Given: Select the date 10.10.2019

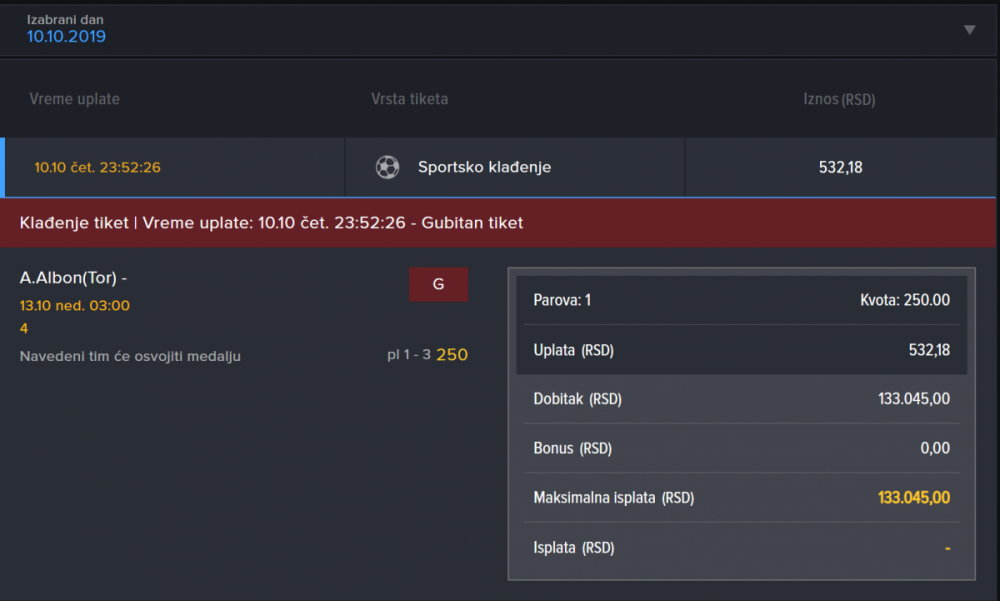Looking at the screenshot, I should click(66, 37).
